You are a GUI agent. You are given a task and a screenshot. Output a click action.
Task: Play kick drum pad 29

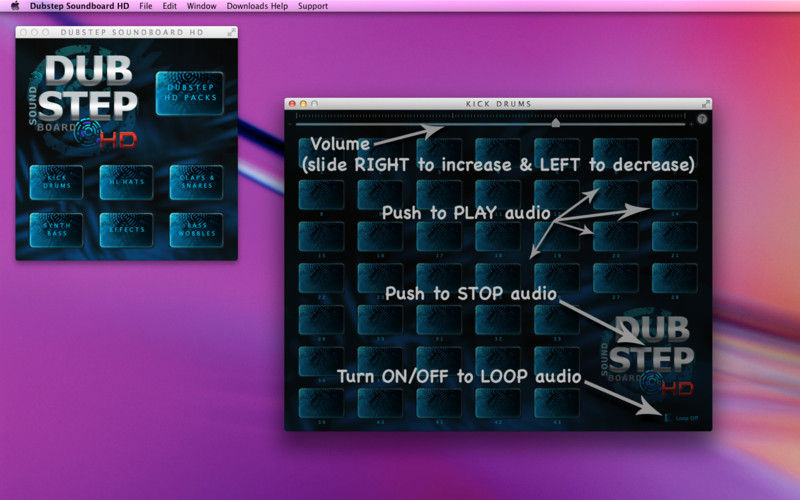pos(321,320)
